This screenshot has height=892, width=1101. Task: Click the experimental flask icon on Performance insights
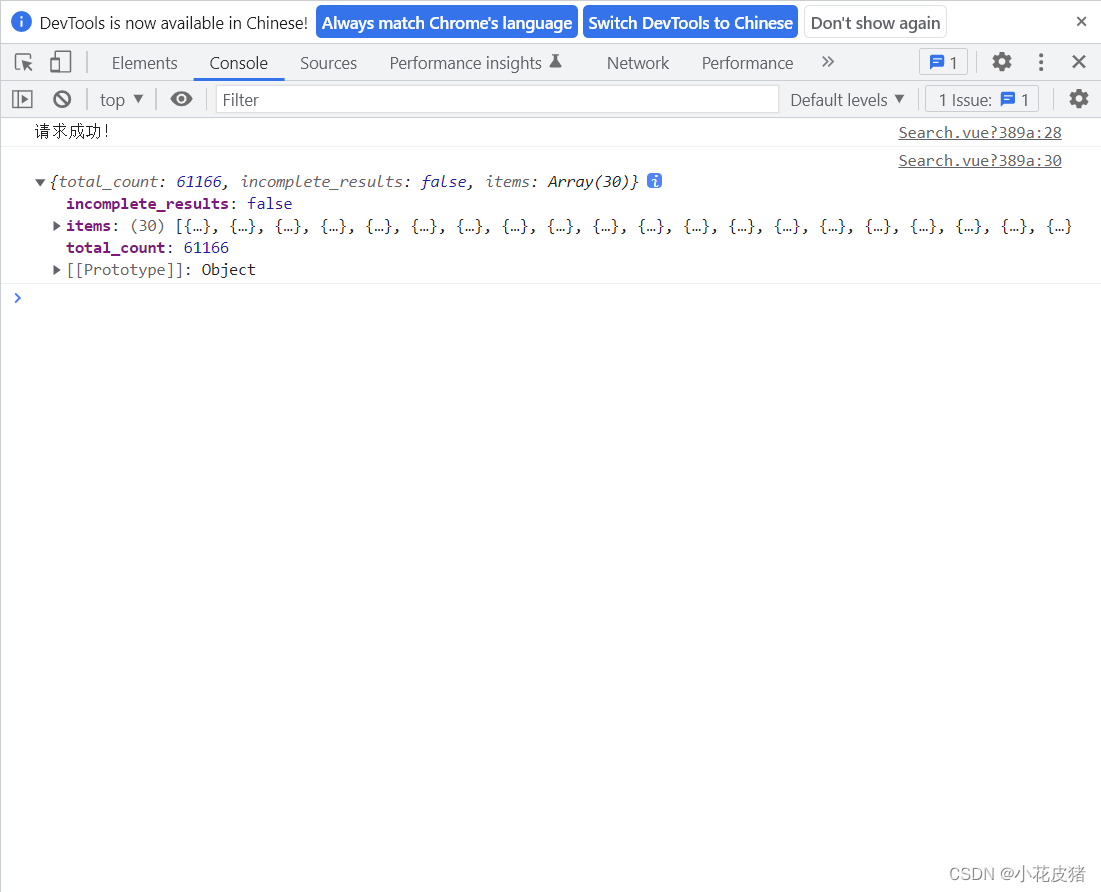(x=555, y=61)
